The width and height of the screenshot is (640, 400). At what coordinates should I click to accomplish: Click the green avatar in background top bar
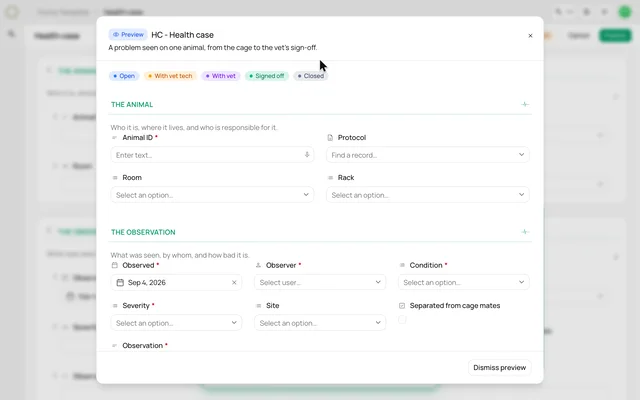625,12
